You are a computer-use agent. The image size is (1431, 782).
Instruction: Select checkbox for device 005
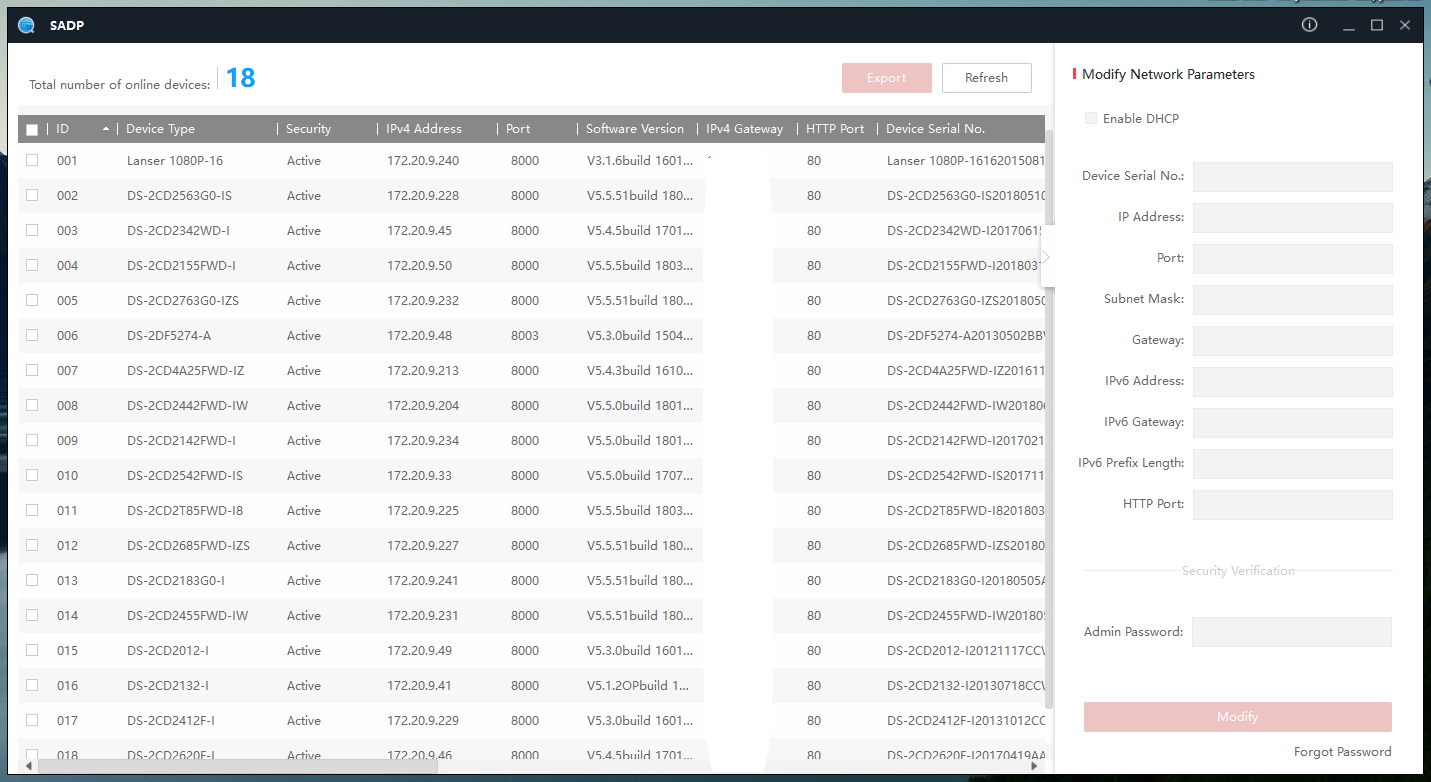32,300
